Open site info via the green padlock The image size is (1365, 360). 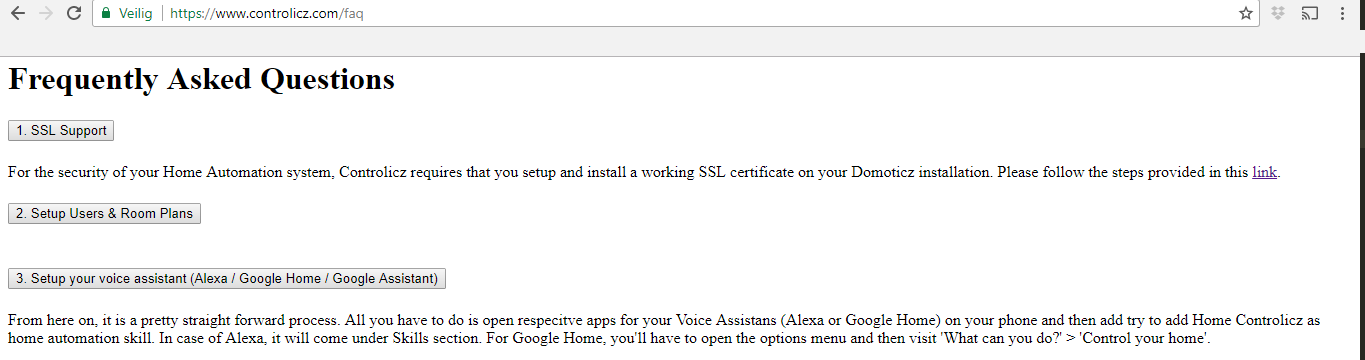(x=106, y=14)
